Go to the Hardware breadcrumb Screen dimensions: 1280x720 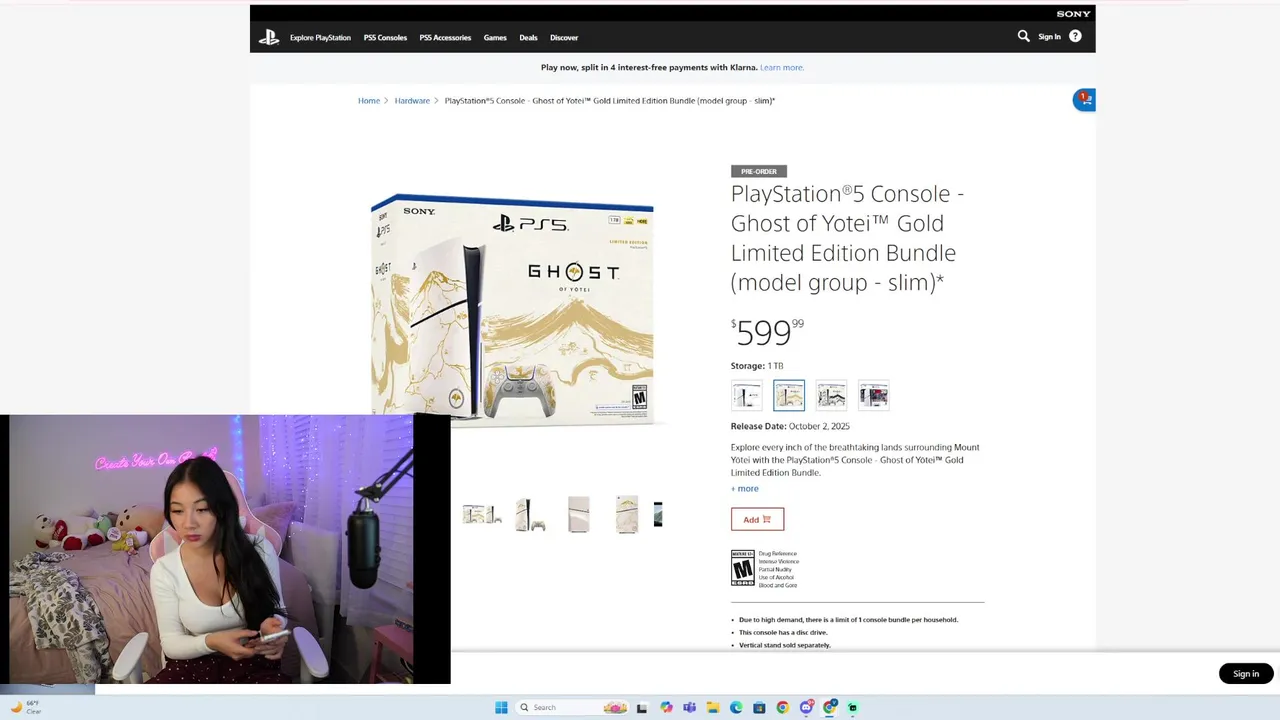[412, 100]
